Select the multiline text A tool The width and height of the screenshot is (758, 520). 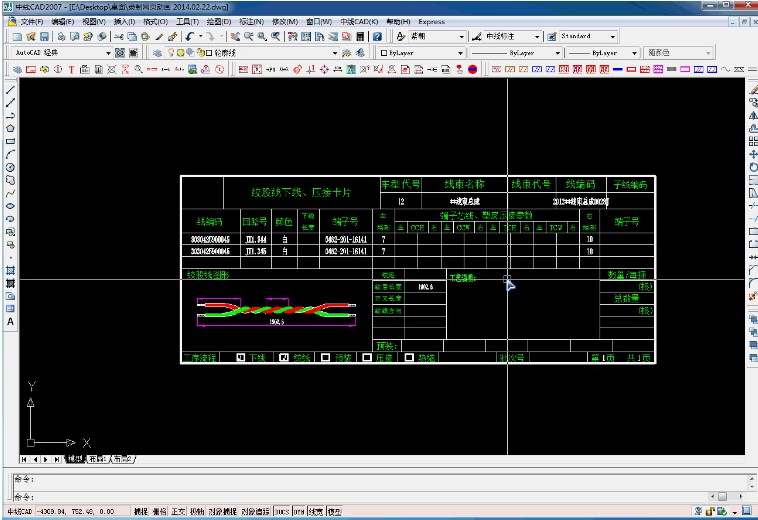(10, 322)
